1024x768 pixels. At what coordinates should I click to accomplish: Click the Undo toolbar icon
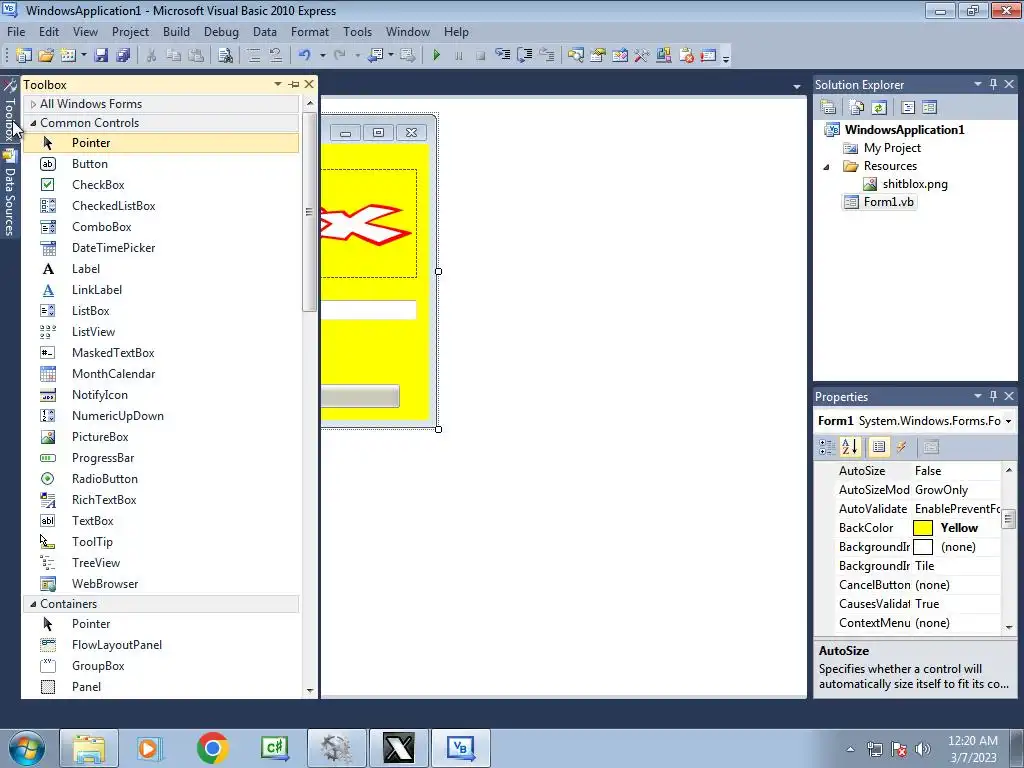[304, 56]
